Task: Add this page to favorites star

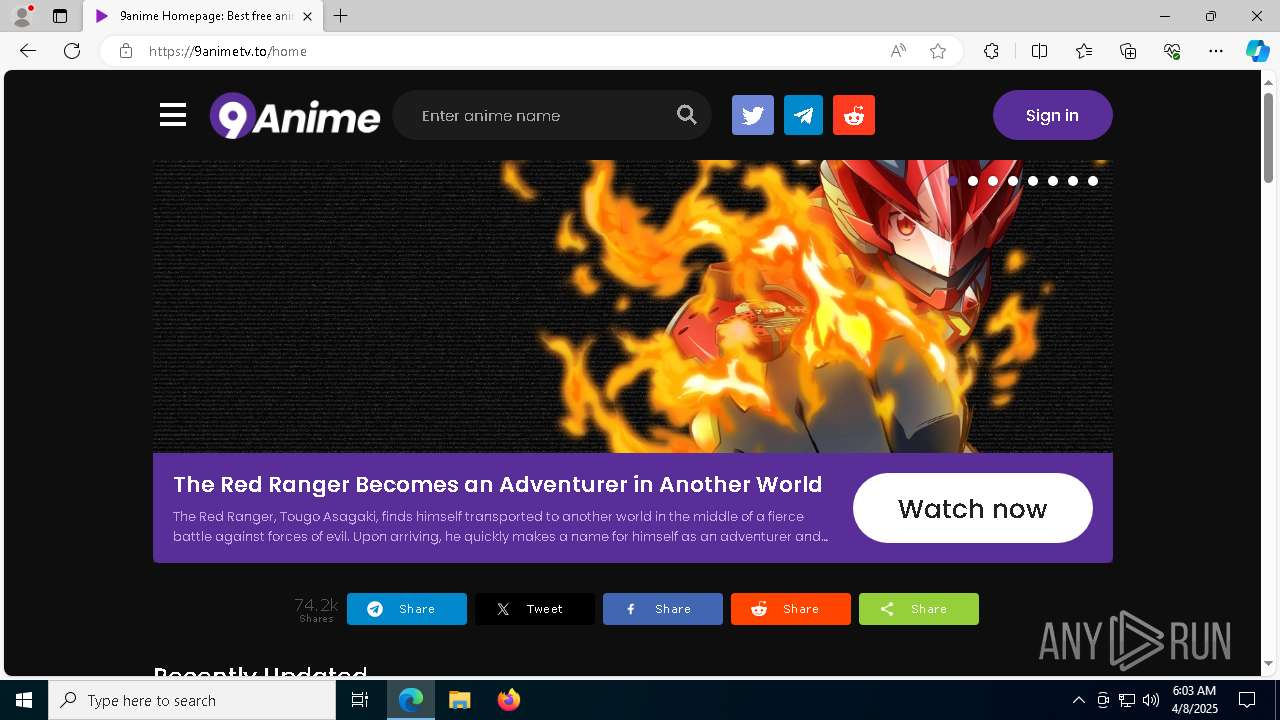Action: coord(938,51)
